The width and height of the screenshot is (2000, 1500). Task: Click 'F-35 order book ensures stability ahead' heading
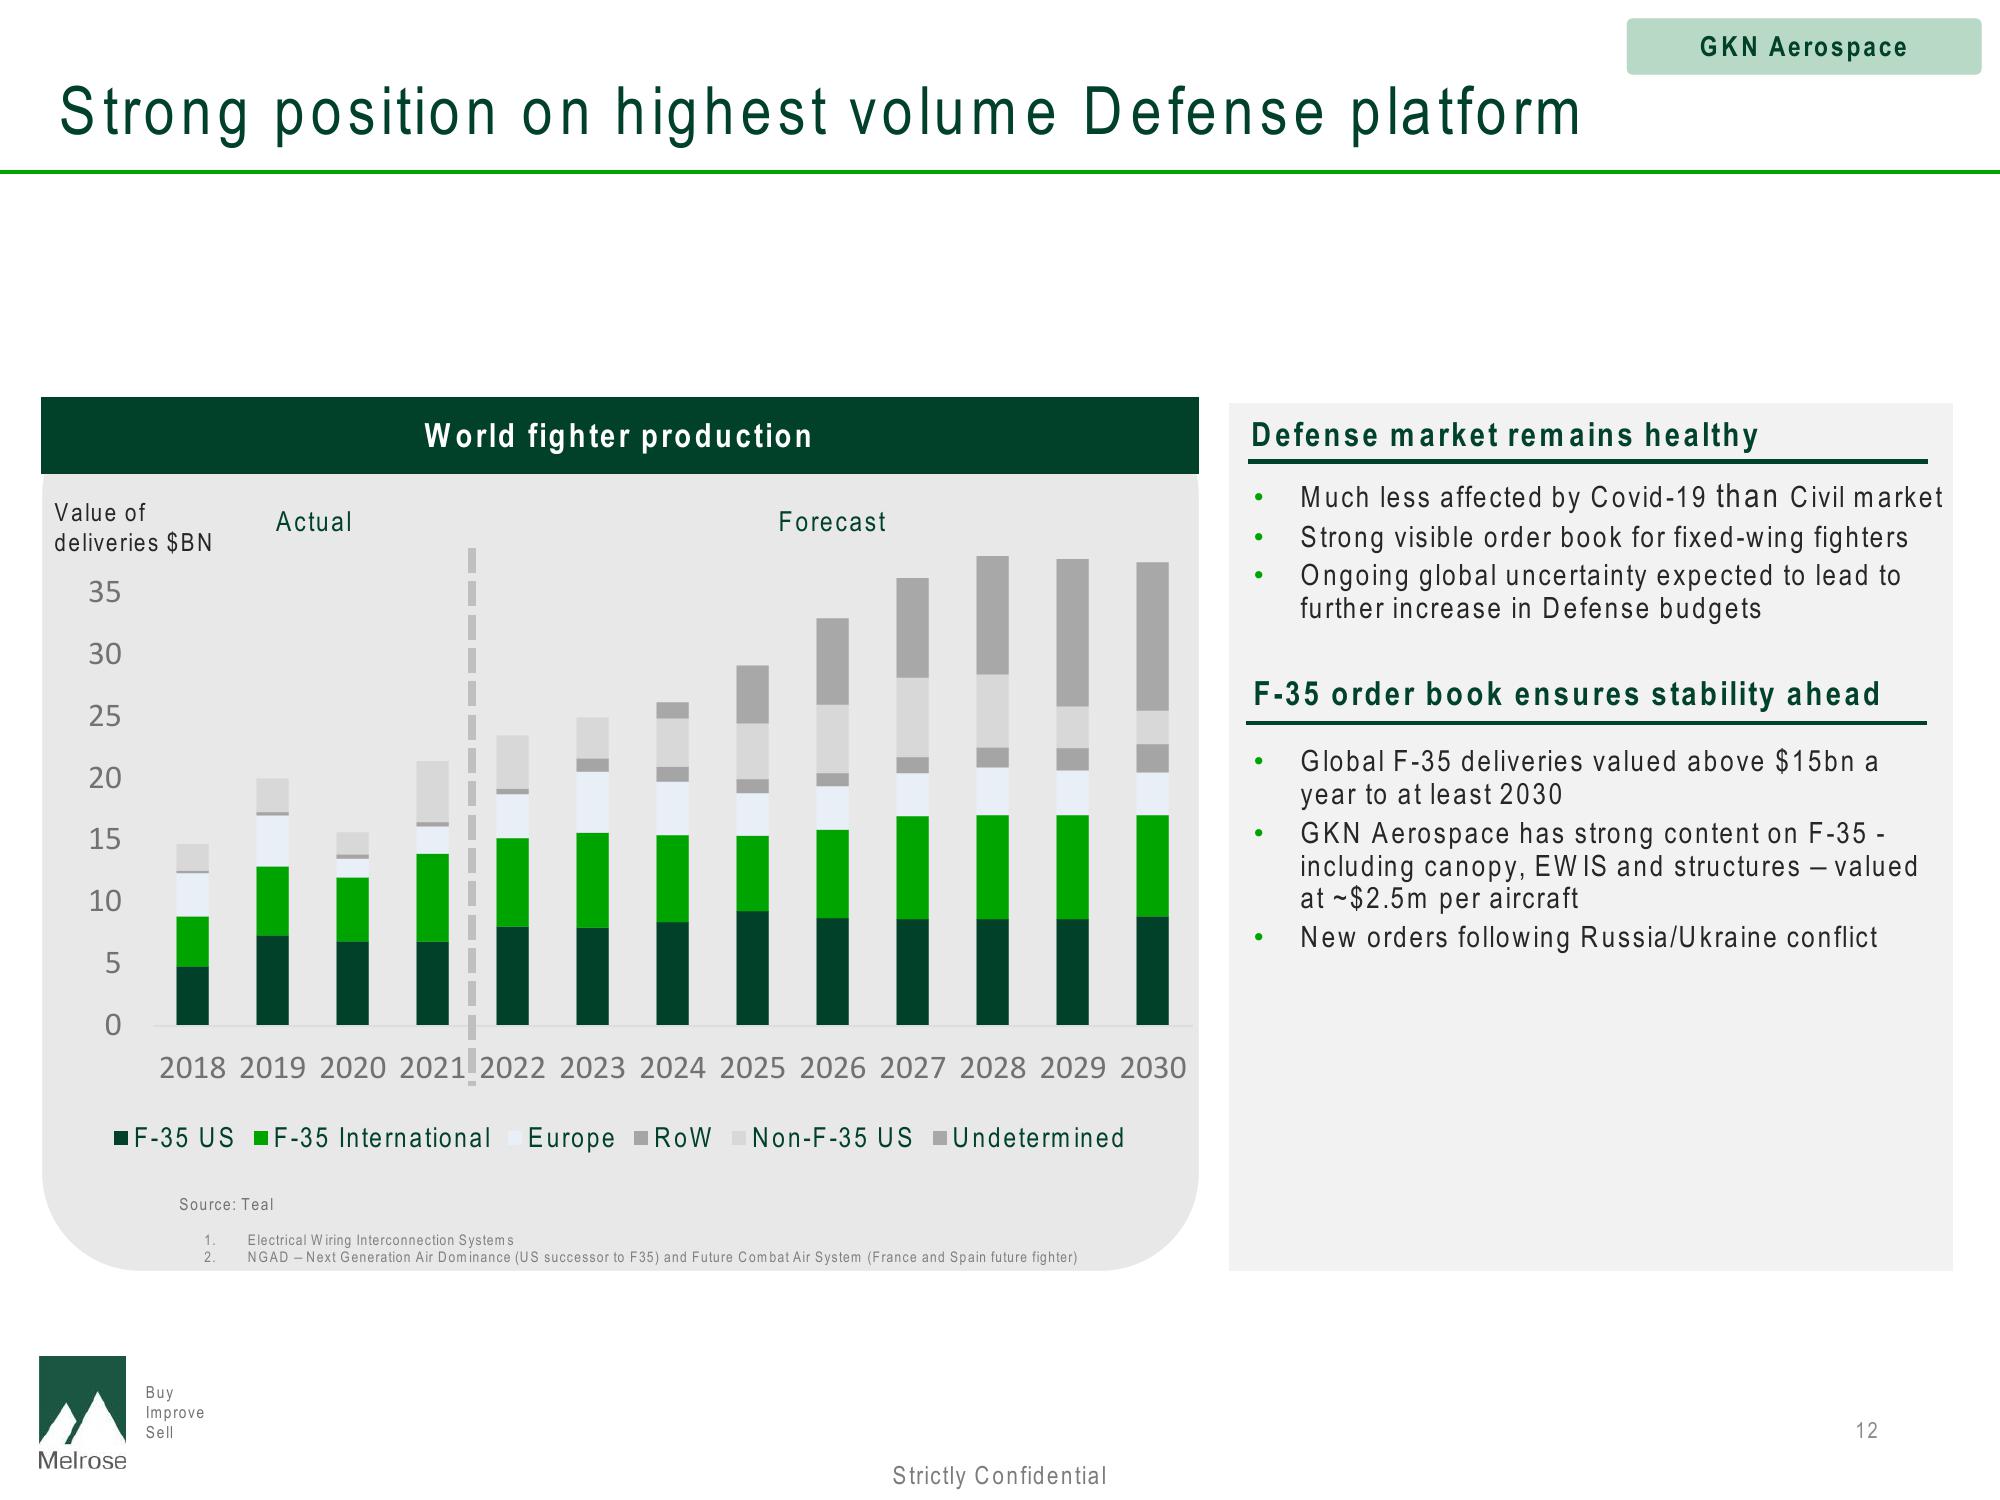[1566, 694]
